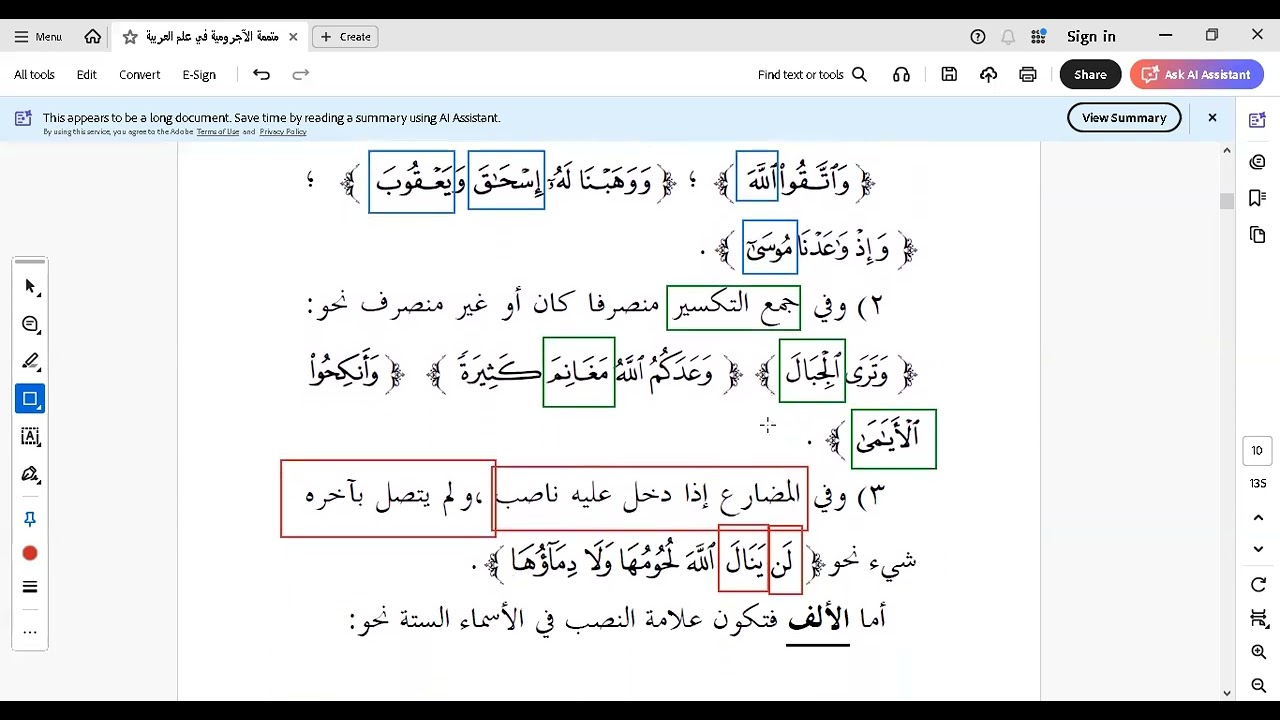Viewport: 1280px width, 720px height.
Task: Select the Add comment tool
Action: pyautogui.click(x=30, y=324)
